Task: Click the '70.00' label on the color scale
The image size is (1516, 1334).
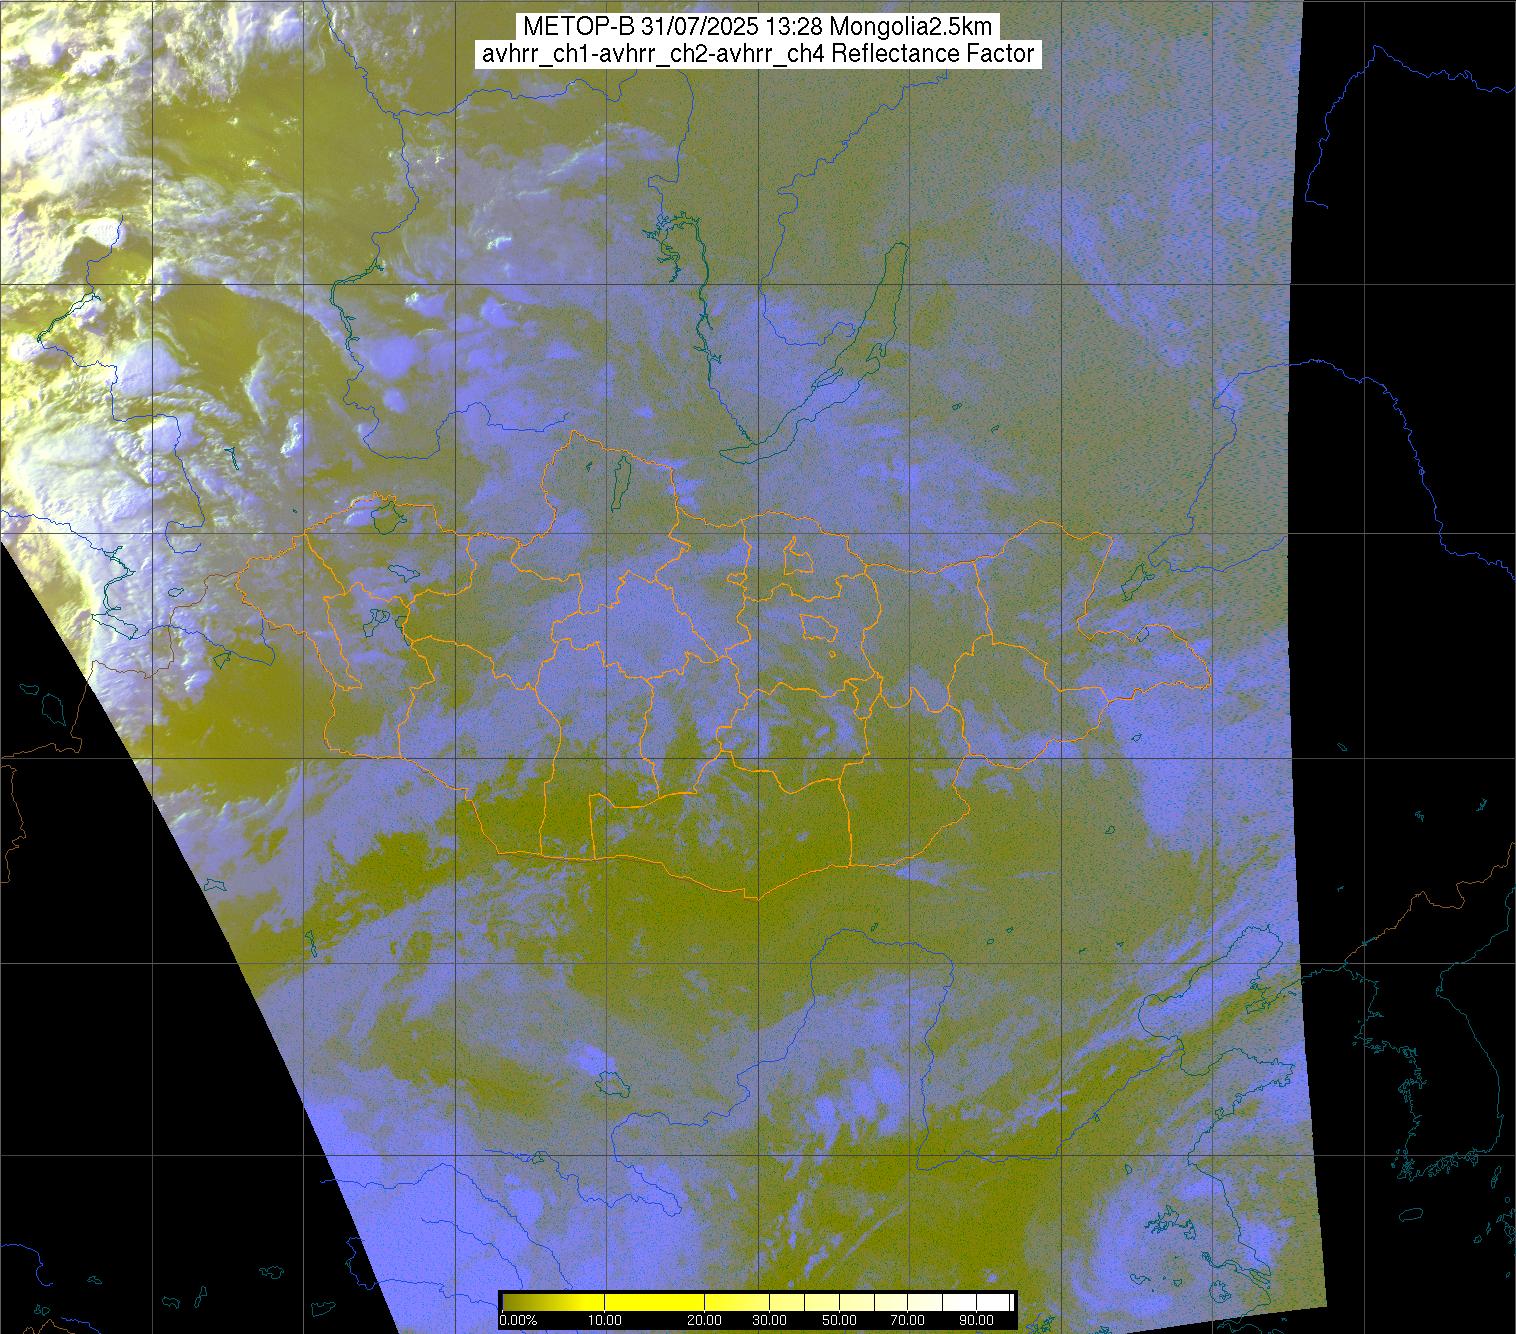Action: [907, 1320]
